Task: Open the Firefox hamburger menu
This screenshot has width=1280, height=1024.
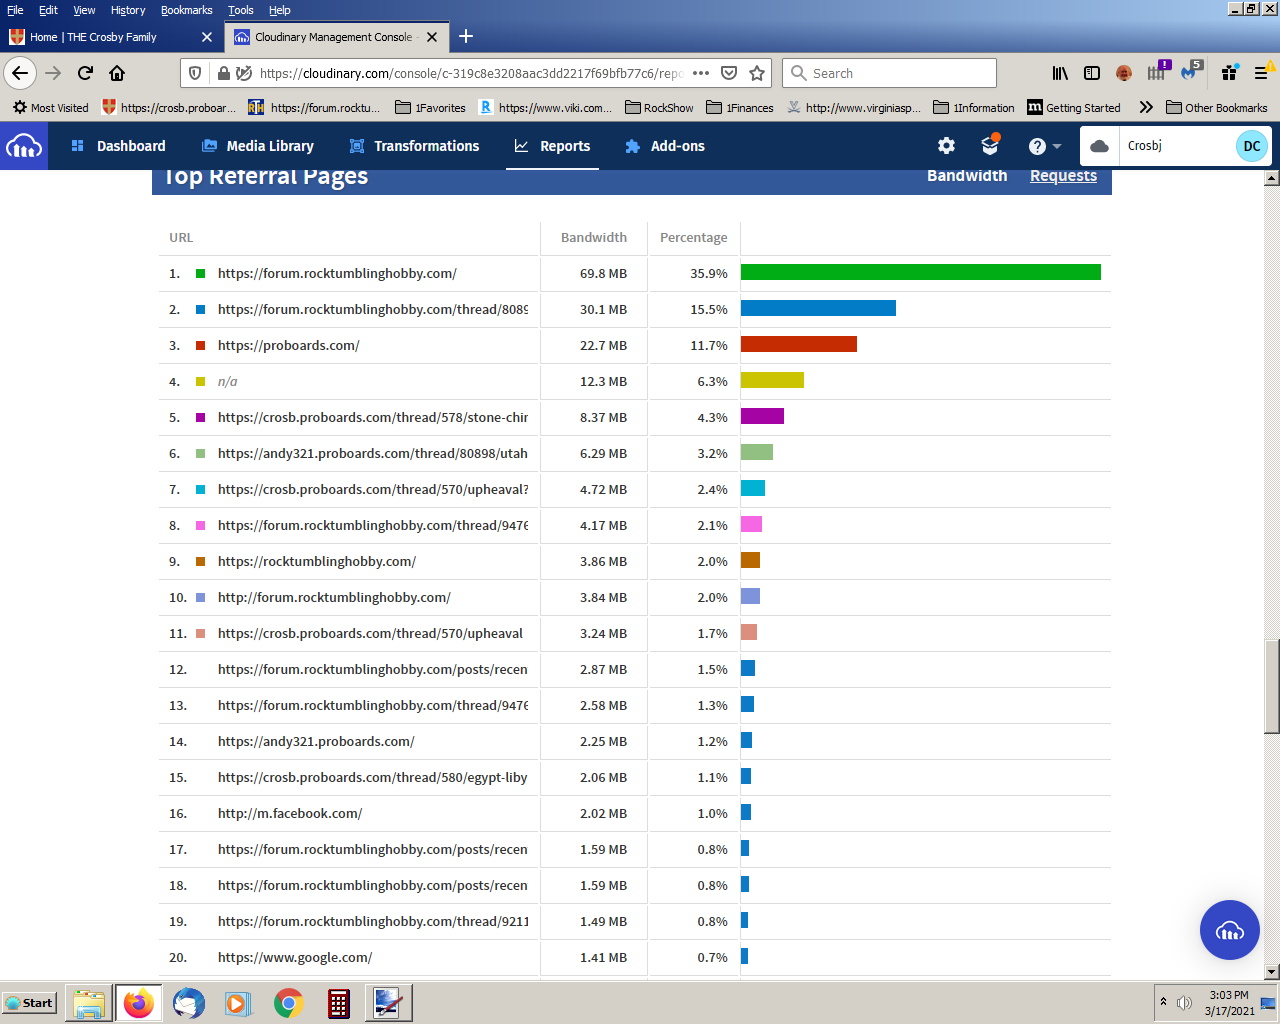Action: tap(1261, 73)
